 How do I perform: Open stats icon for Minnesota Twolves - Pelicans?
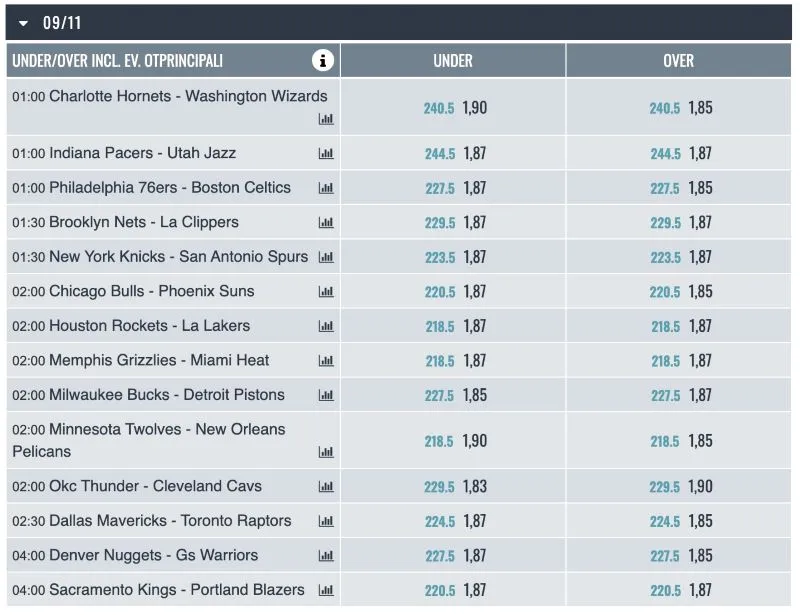point(326,452)
